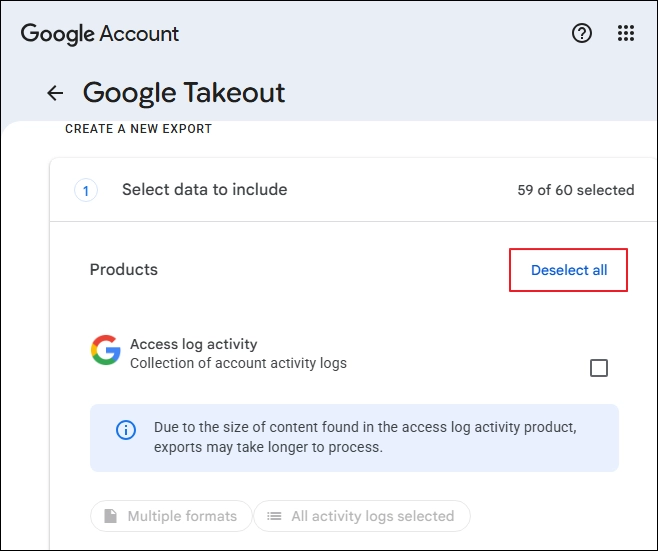
Task: Tick the Access log activity checkbox
Action: [x=598, y=368]
